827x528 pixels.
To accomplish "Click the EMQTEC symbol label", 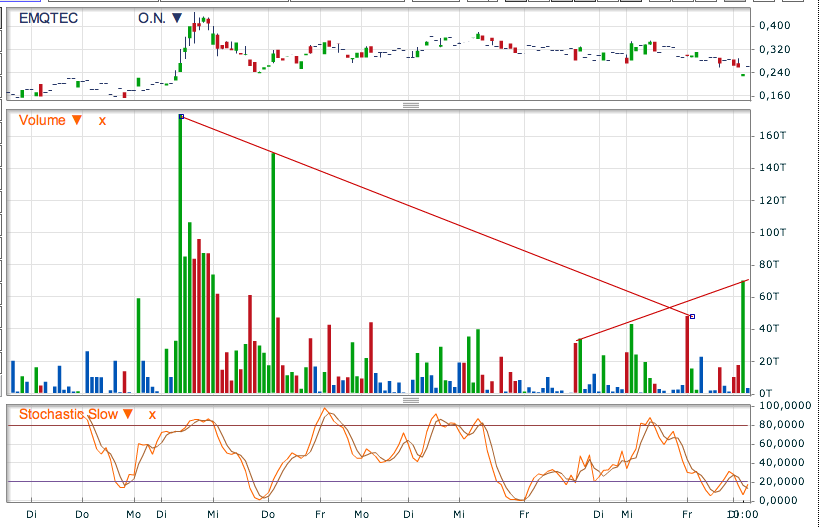I will [x=49, y=18].
